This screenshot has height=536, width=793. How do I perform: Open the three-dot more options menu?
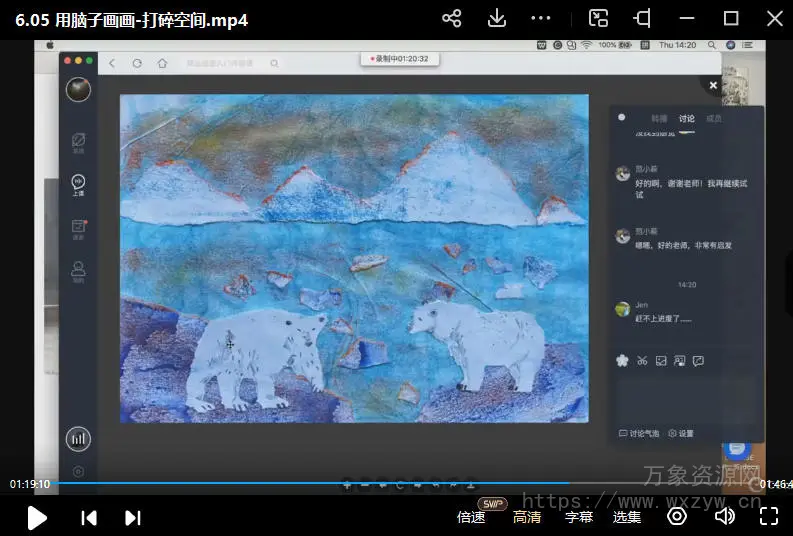541,18
